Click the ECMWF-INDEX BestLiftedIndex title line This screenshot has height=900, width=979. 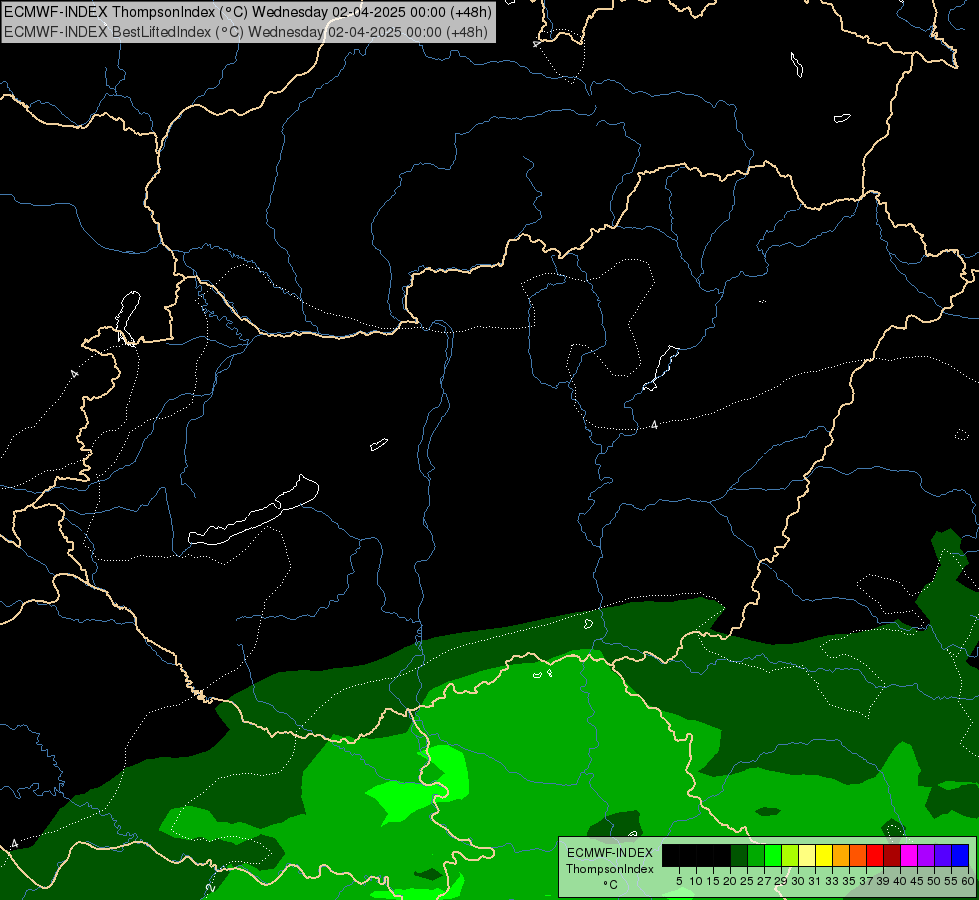[245, 32]
